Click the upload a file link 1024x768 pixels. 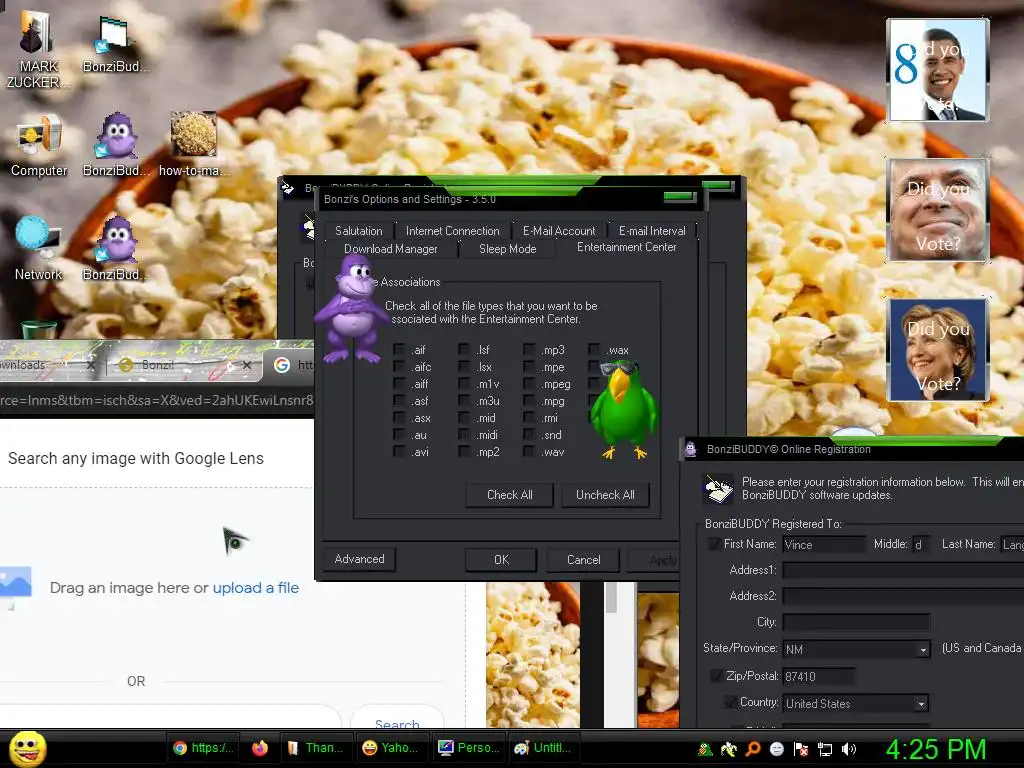click(255, 588)
